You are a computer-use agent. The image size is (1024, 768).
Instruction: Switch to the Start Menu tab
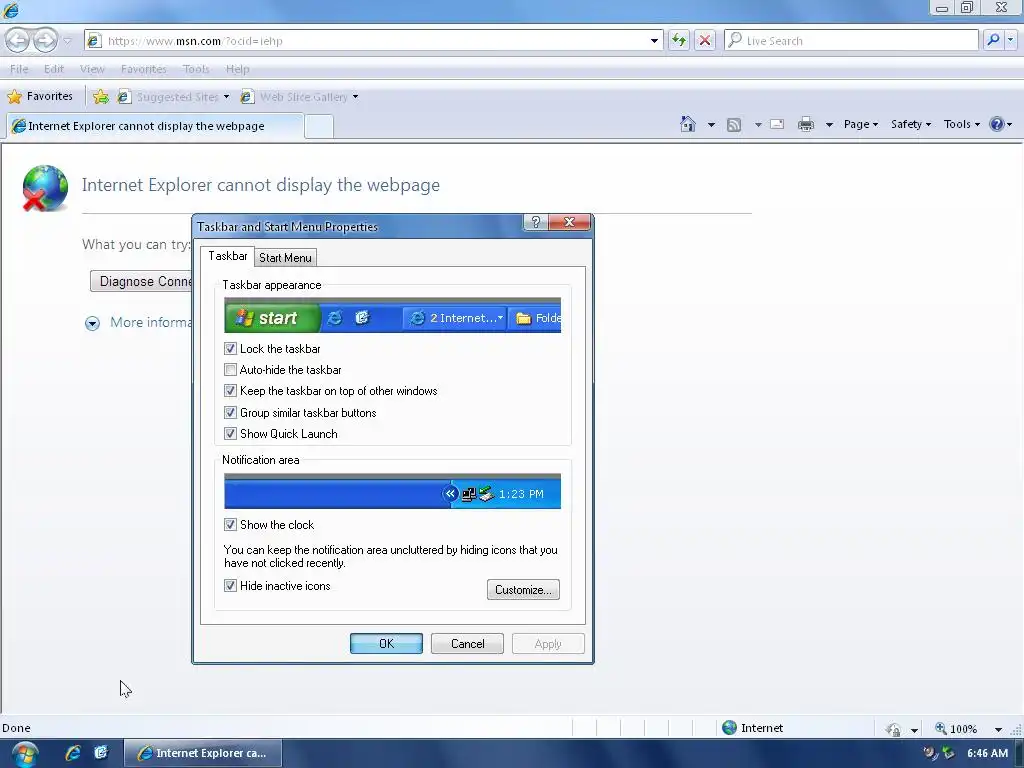point(285,257)
